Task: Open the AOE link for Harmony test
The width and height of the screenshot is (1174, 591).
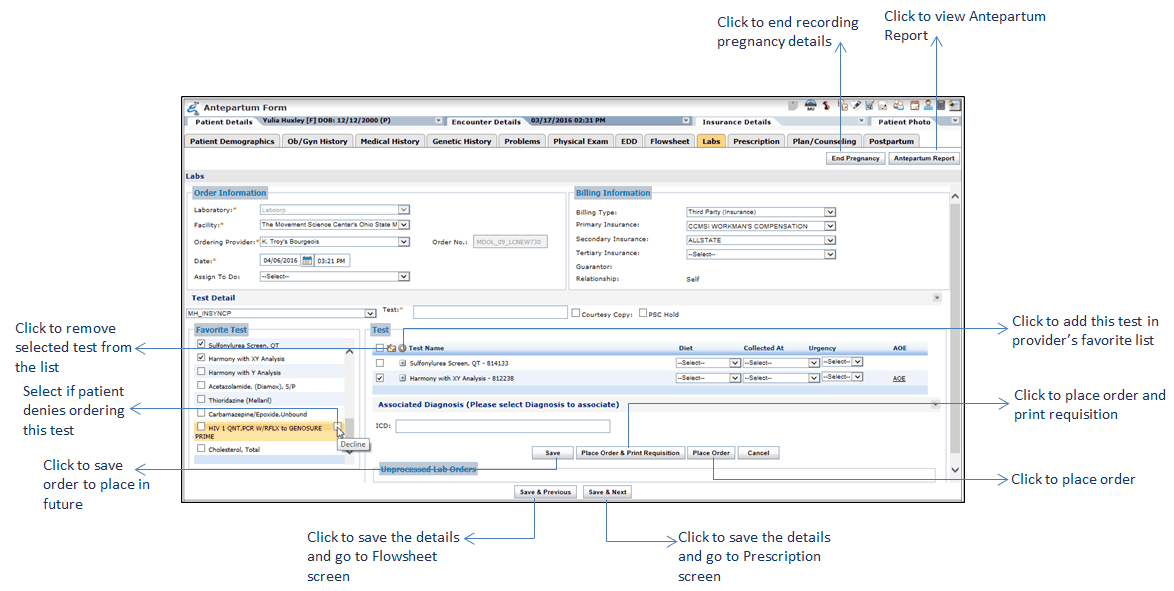Action: [x=898, y=377]
